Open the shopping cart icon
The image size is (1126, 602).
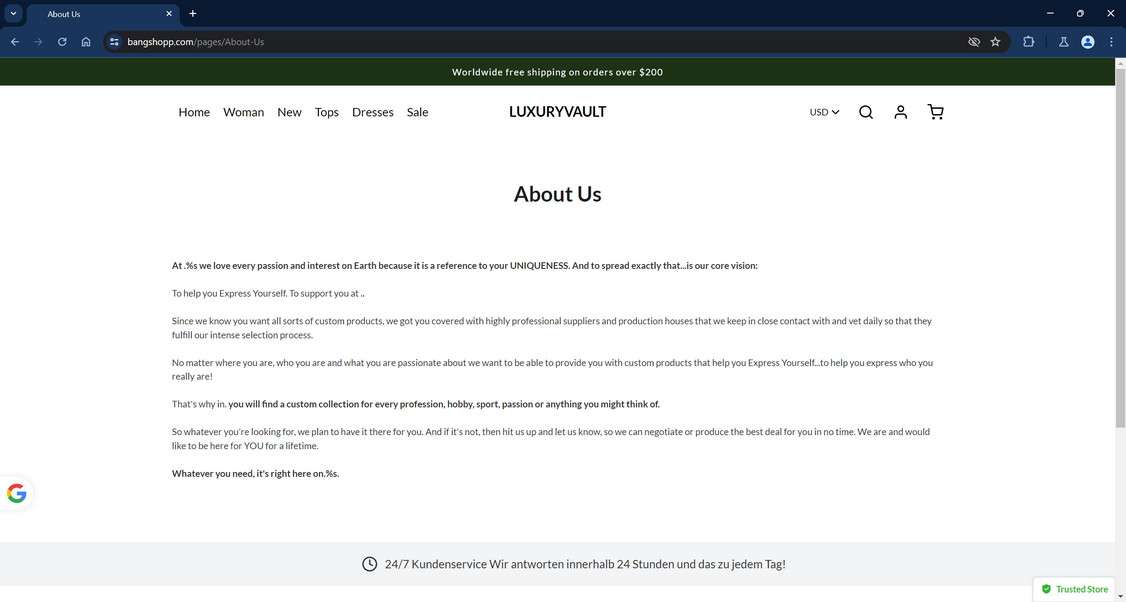click(x=935, y=112)
